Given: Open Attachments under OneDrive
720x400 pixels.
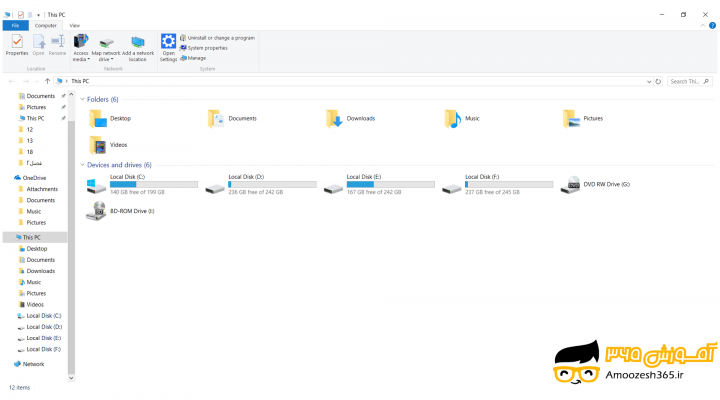Looking at the screenshot, I should (42, 189).
